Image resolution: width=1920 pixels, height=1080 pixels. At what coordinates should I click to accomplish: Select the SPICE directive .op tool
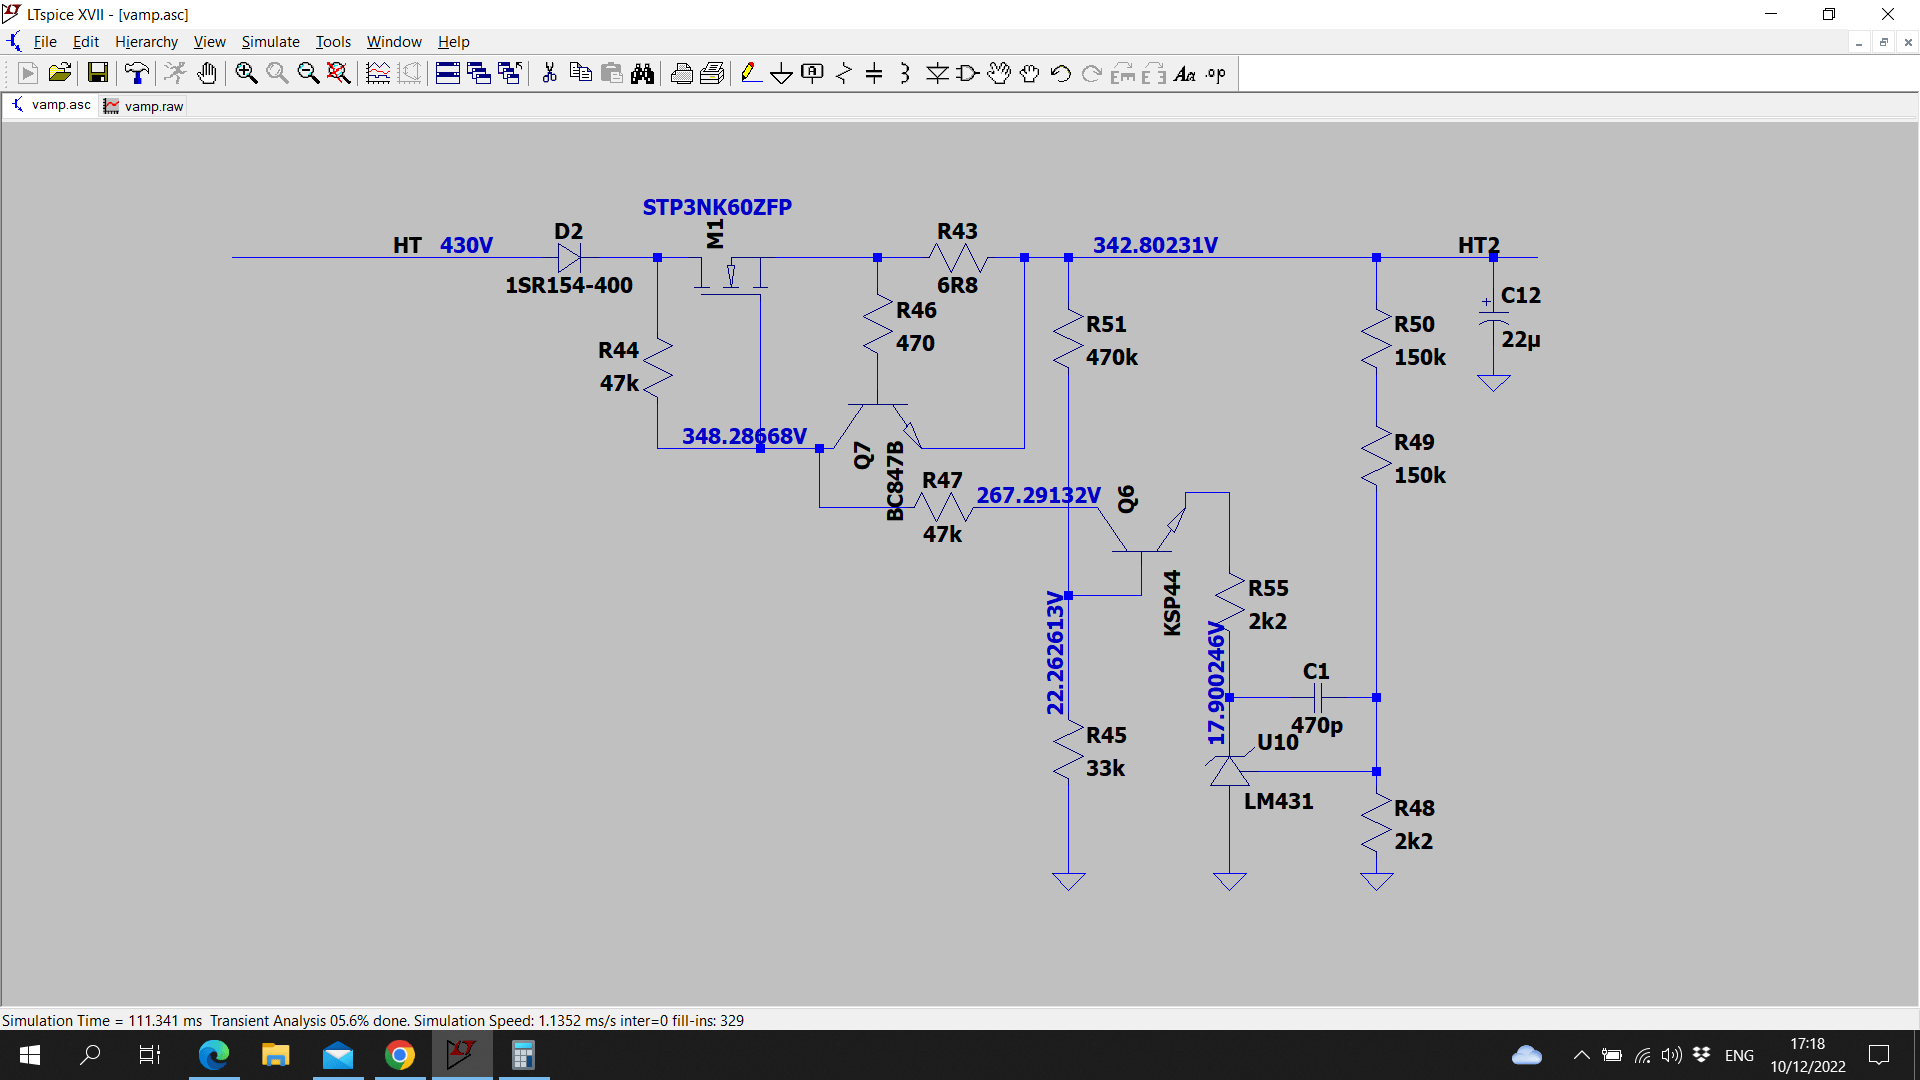point(1216,73)
